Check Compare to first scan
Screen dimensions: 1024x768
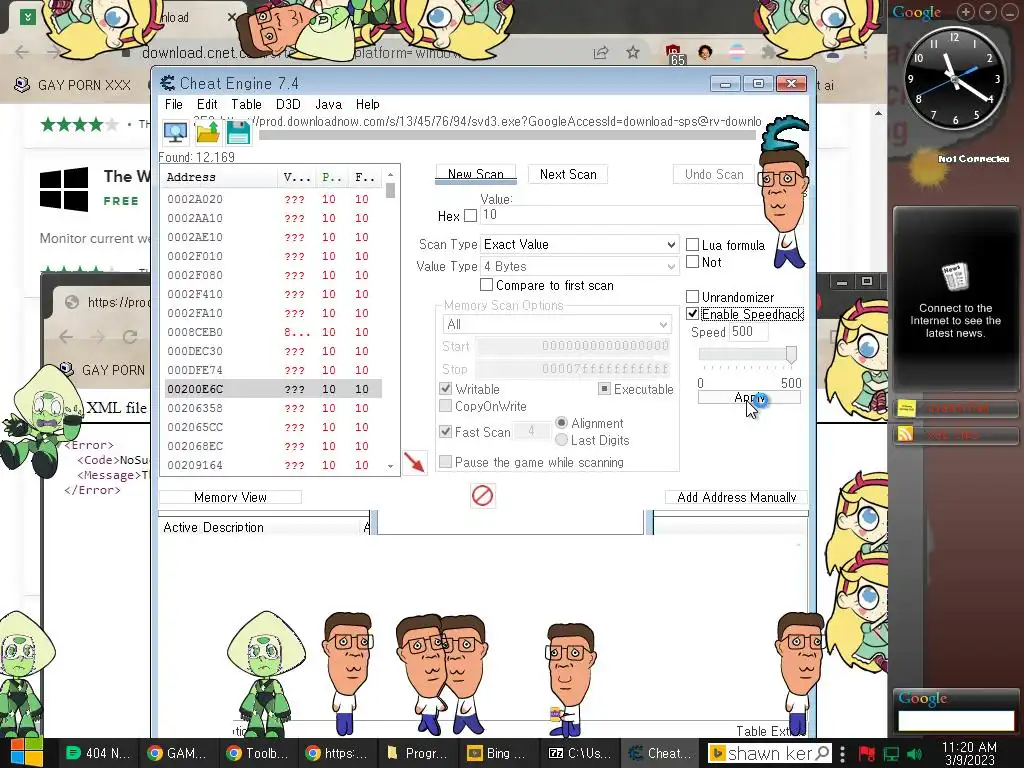[x=486, y=285]
